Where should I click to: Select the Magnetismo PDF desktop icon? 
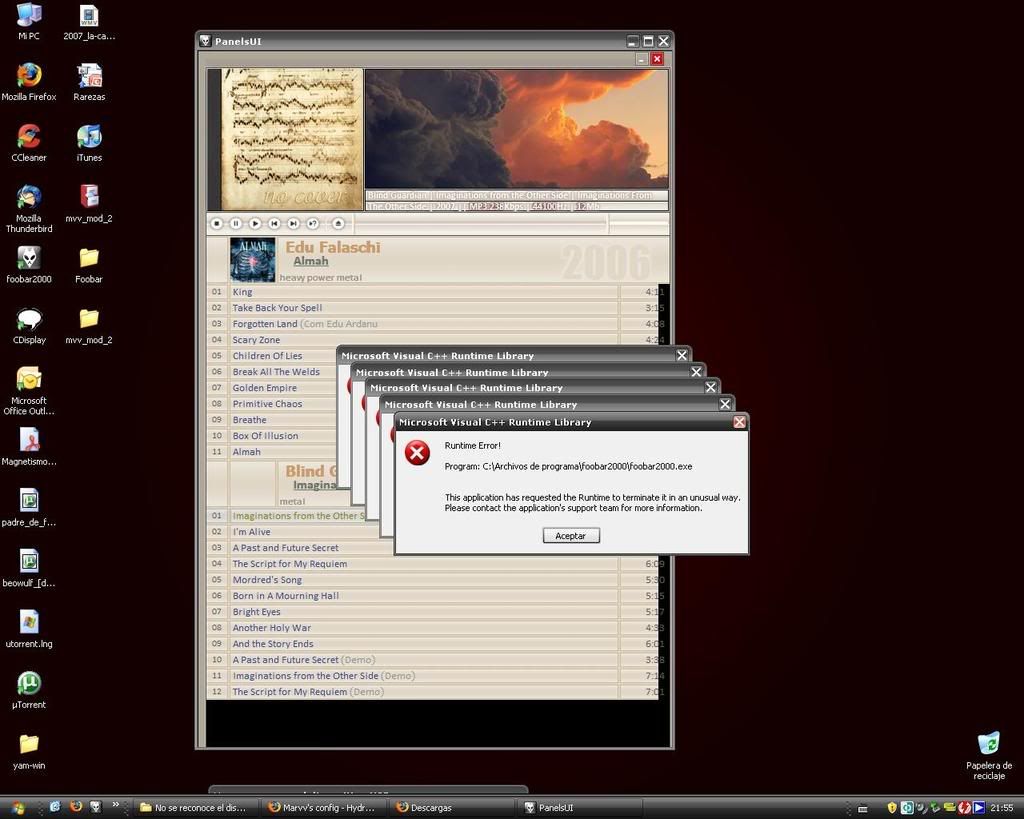[x=29, y=447]
